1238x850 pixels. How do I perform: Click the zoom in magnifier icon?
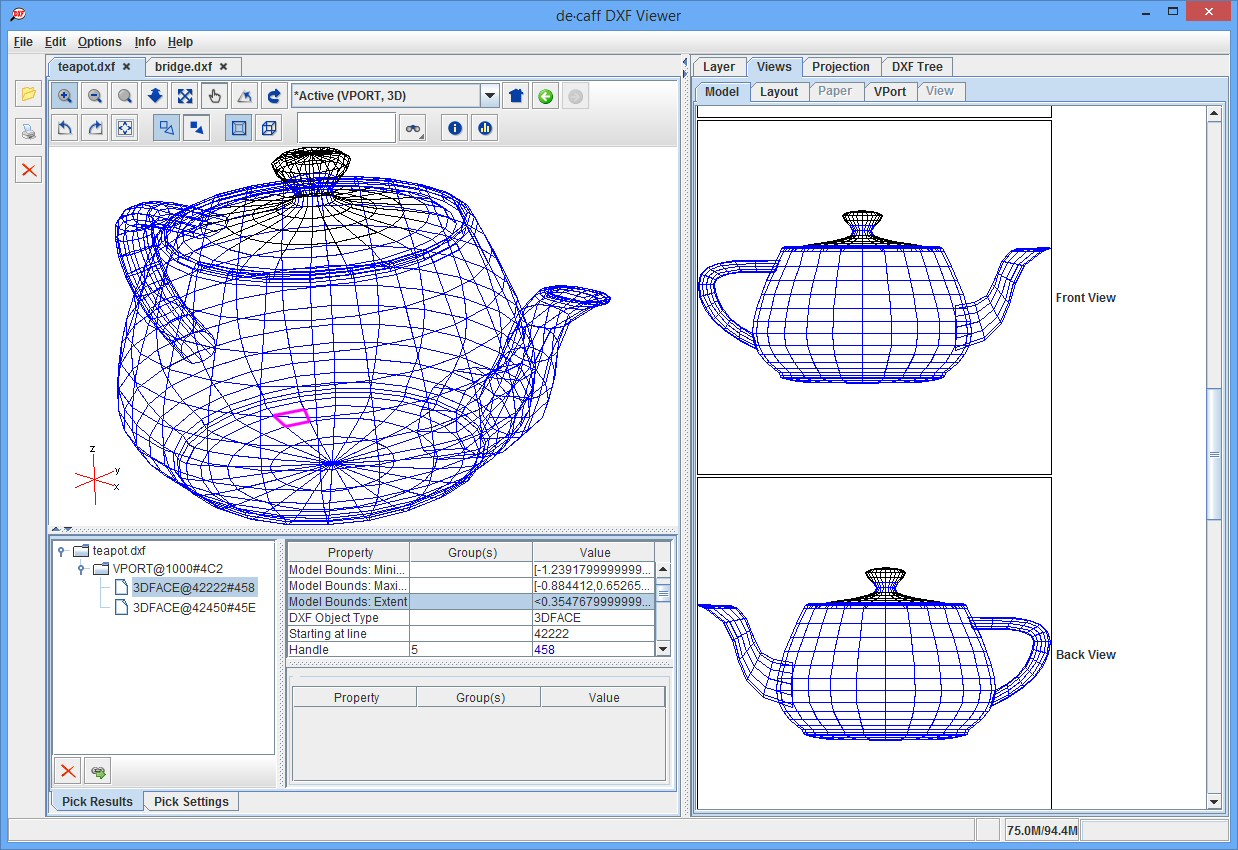64,96
